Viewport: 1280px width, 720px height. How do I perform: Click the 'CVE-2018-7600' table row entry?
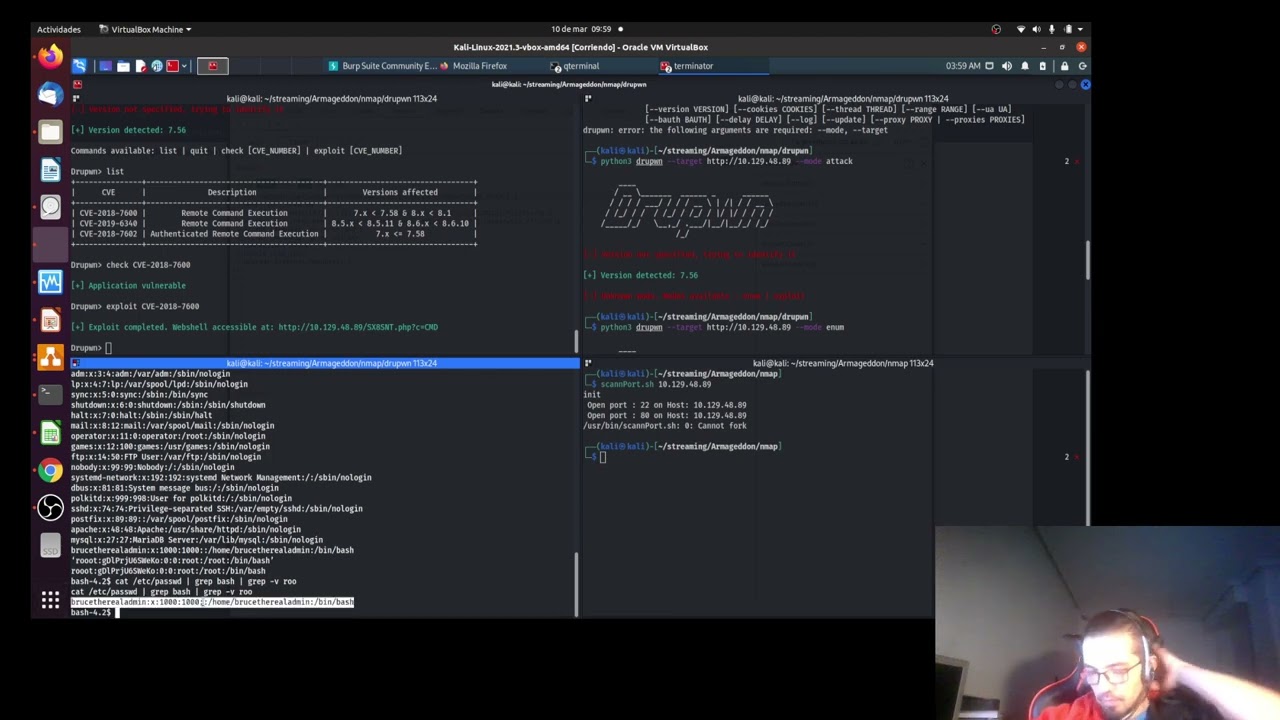coord(273,213)
